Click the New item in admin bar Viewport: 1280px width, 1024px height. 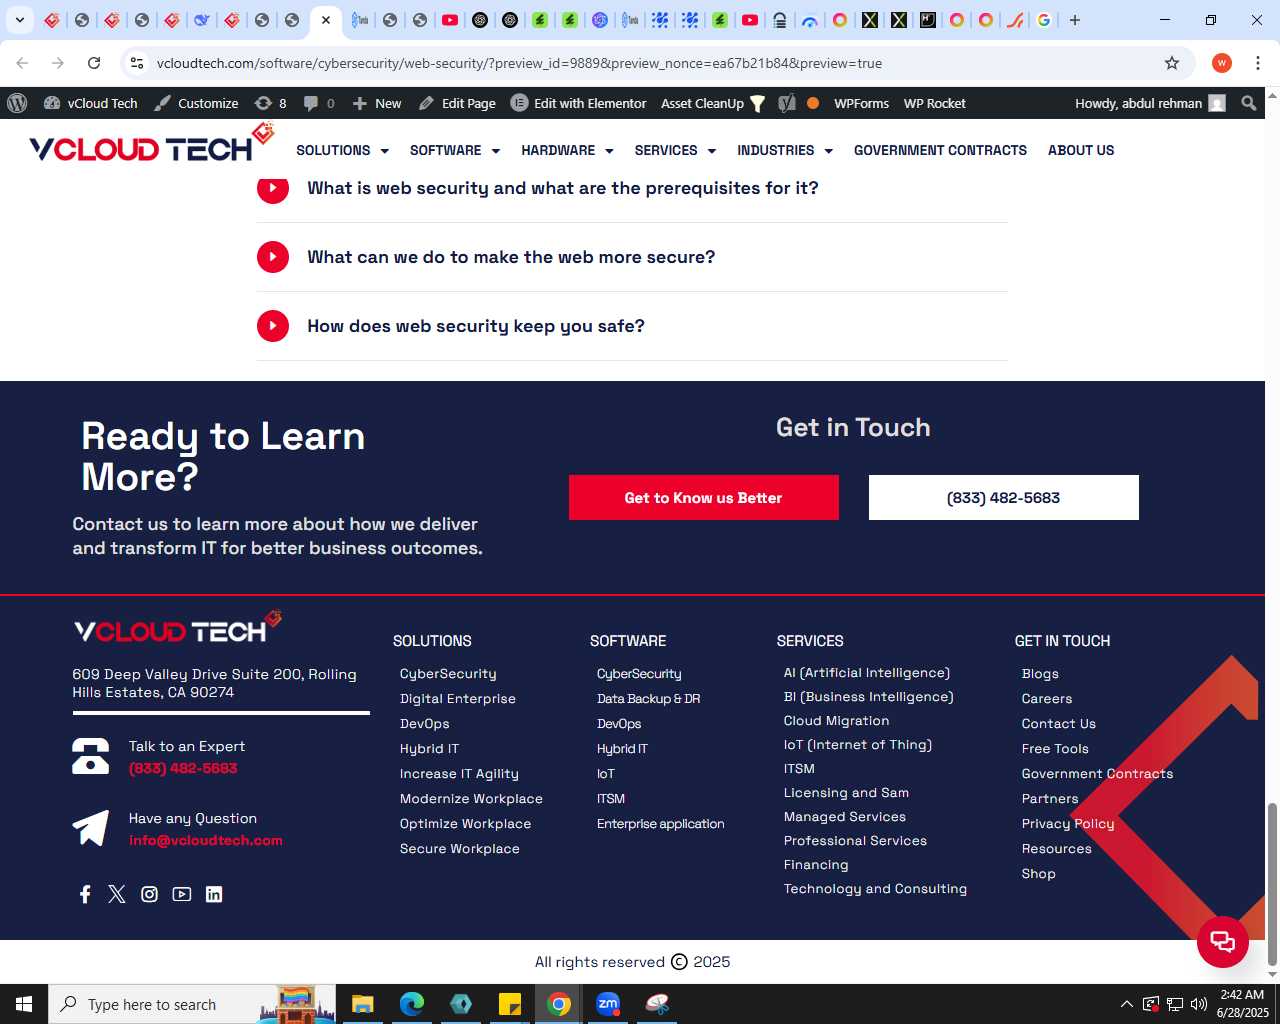click(377, 103)
